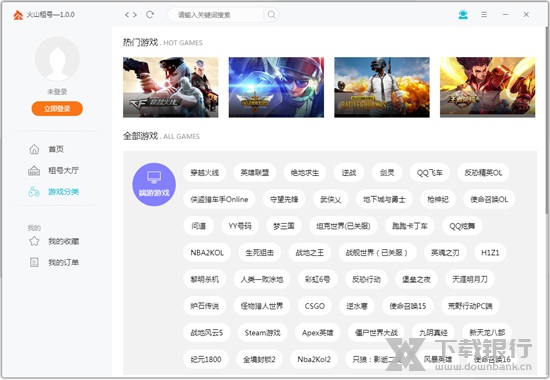Viewport: 550px width, 380px height.
Task: Select the 炉石传说 game tag
Action: (205, 306)
